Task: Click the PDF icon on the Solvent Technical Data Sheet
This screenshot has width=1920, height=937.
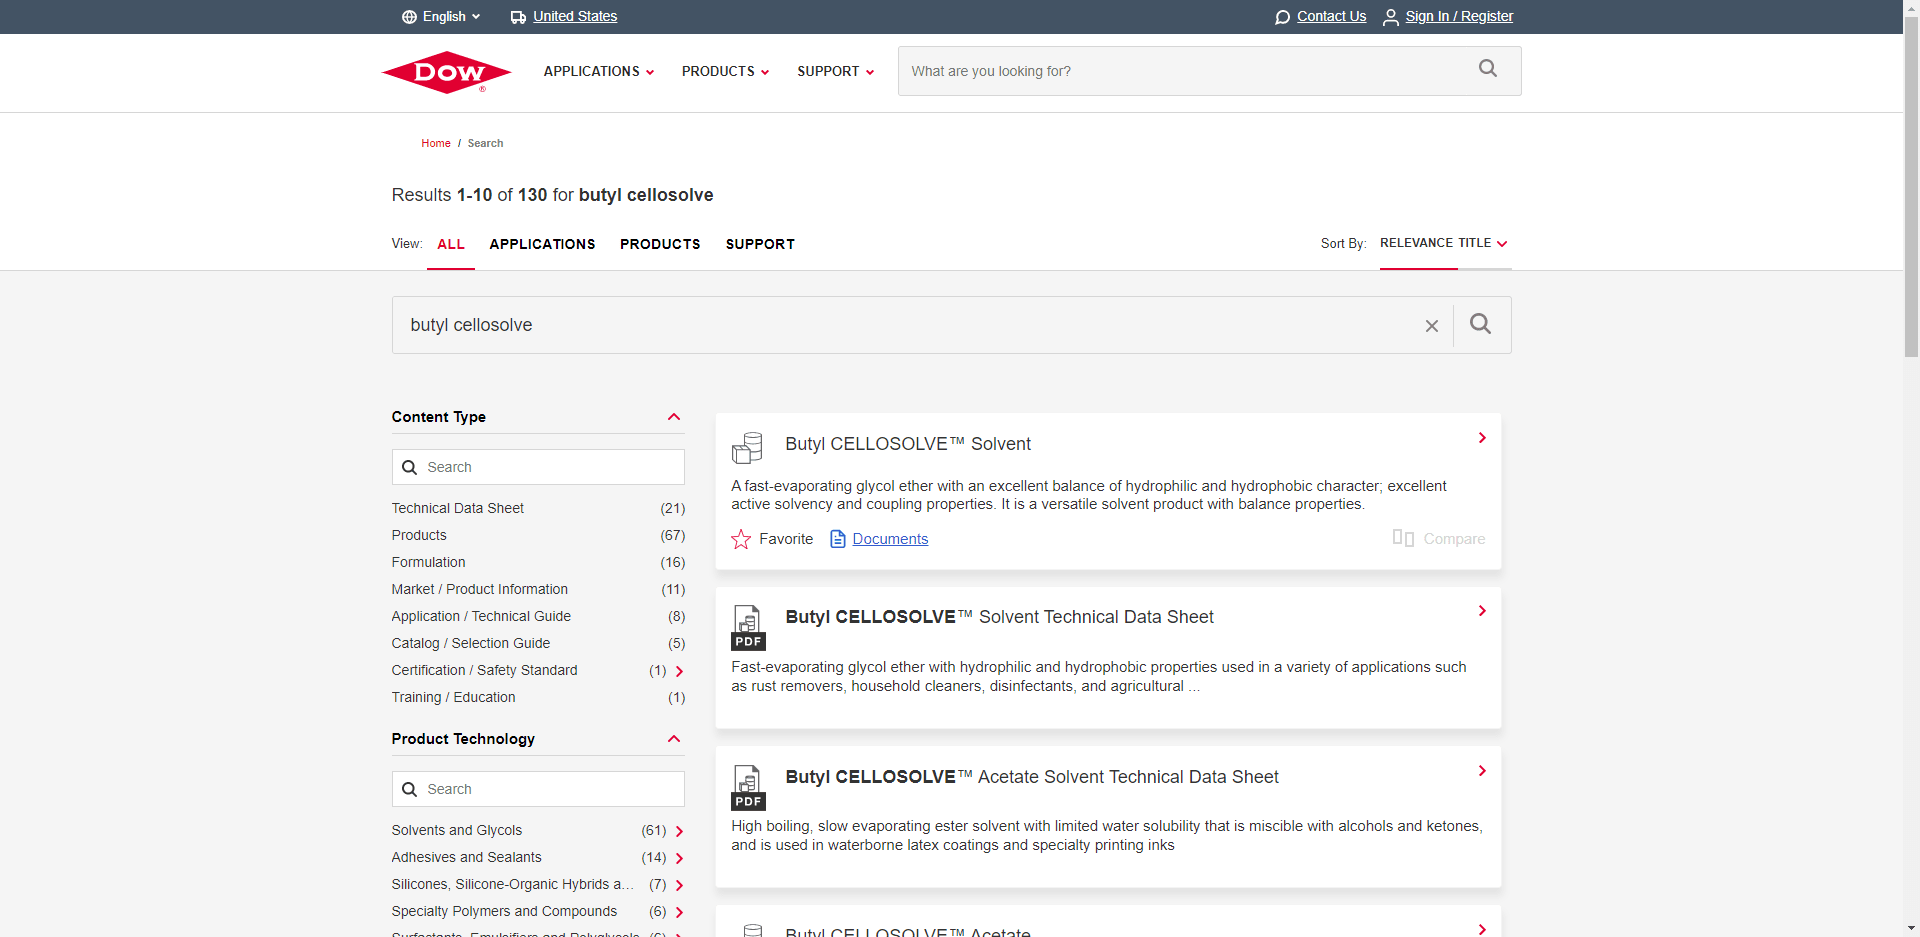Action: tap(747, 628)
